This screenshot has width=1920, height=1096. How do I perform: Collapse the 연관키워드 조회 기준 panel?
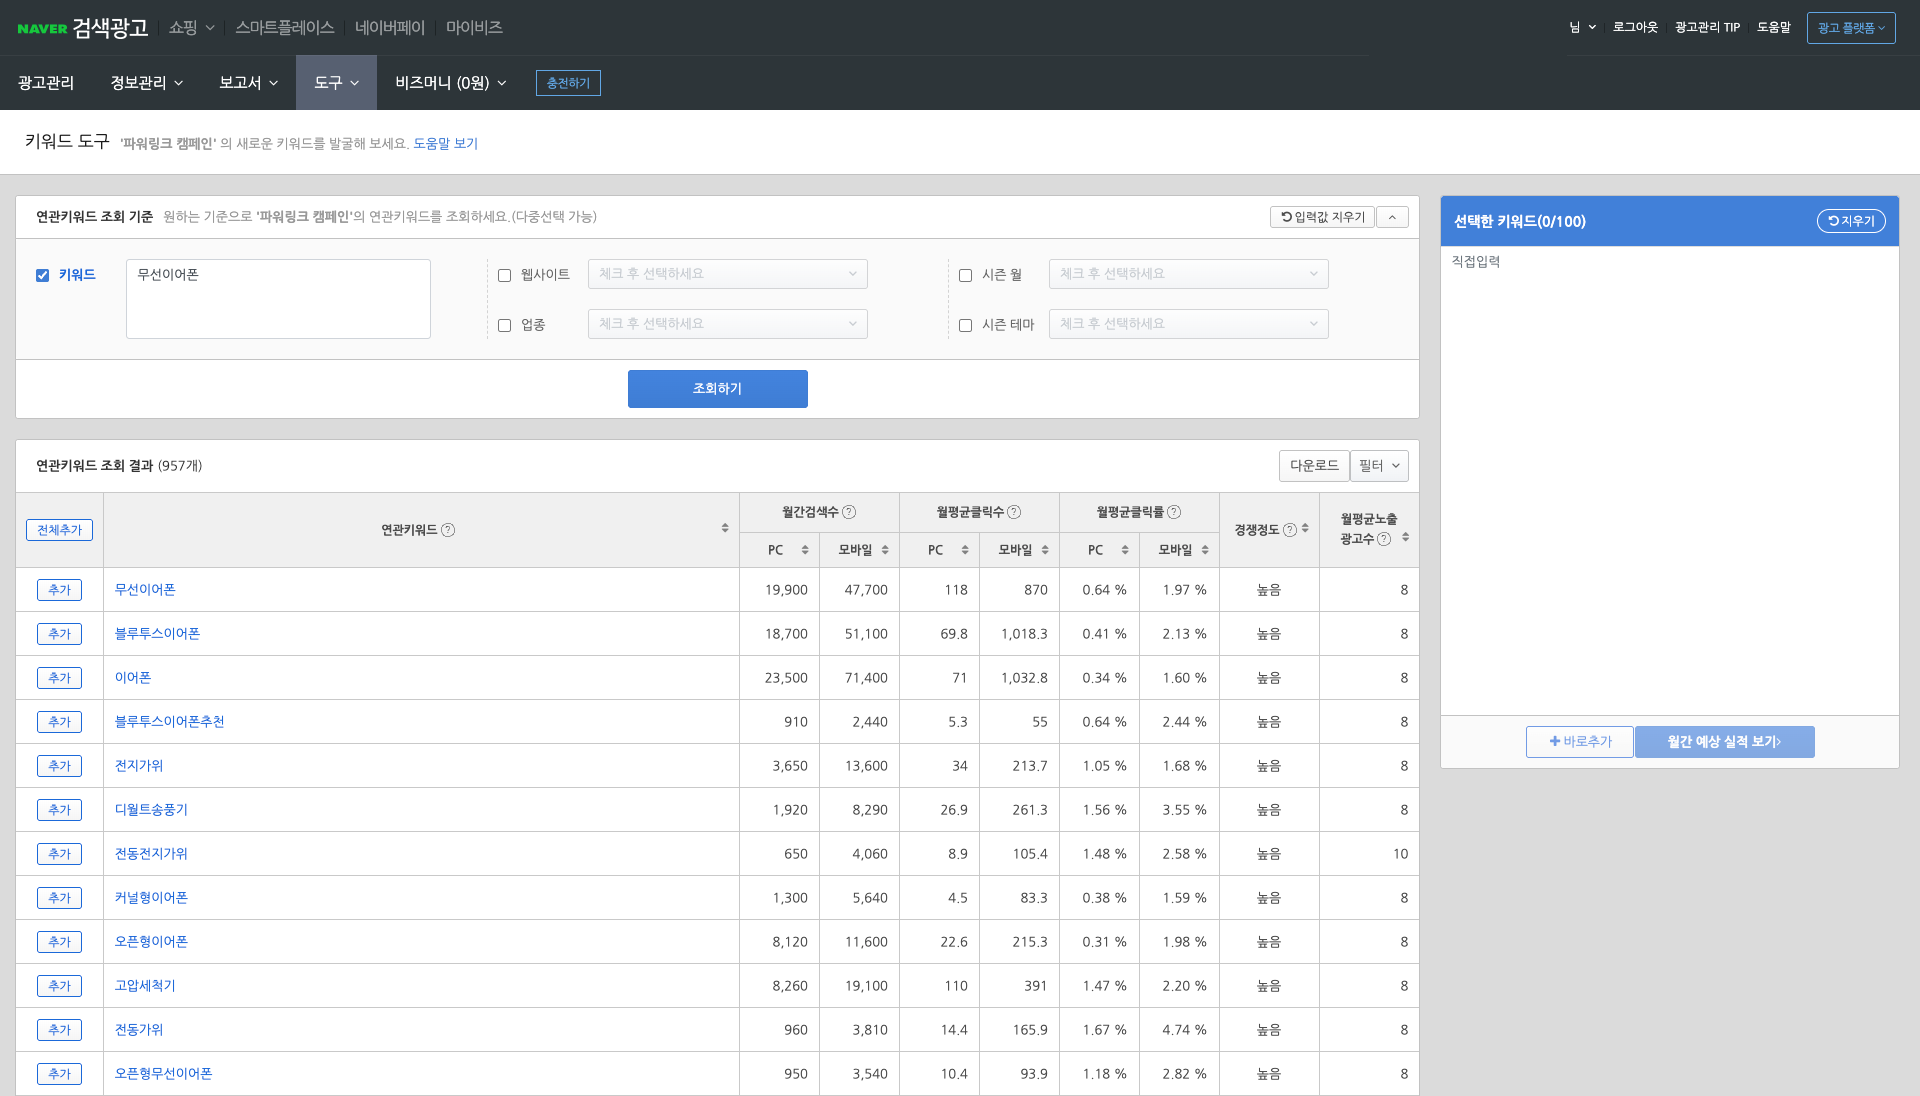pyautogui.click(x=1392, y=217)
